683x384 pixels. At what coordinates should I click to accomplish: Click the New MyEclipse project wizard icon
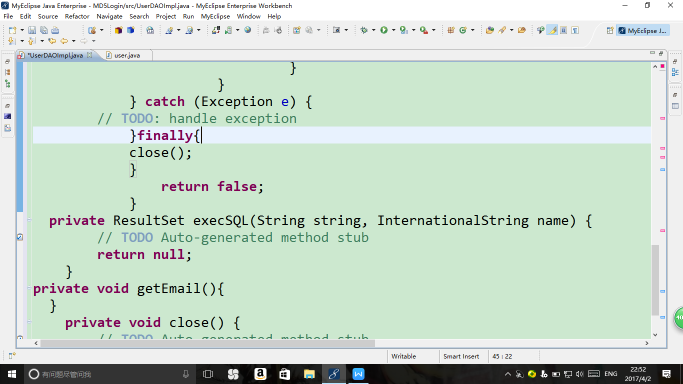click(92, 30)
